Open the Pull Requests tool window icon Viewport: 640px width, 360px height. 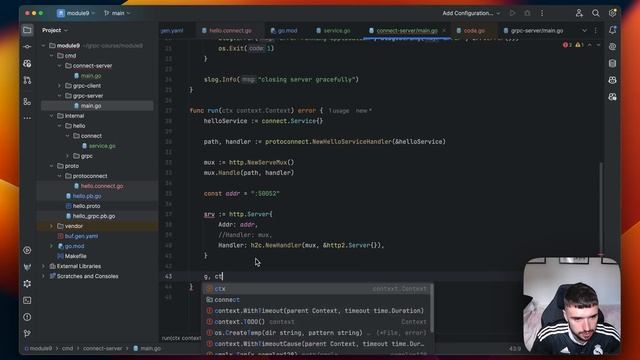coord(27,80)
